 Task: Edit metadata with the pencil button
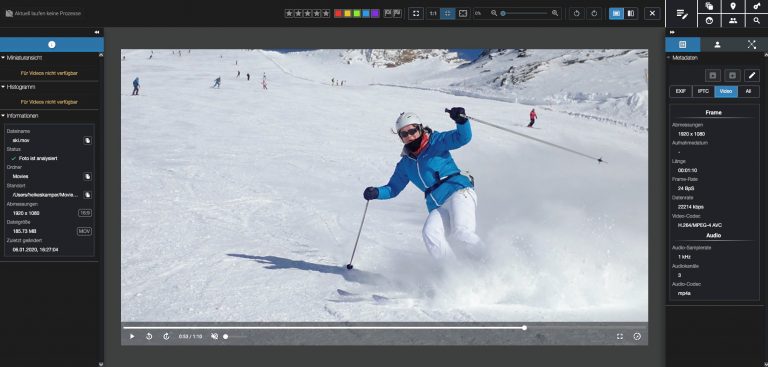(x=752, y=75)
